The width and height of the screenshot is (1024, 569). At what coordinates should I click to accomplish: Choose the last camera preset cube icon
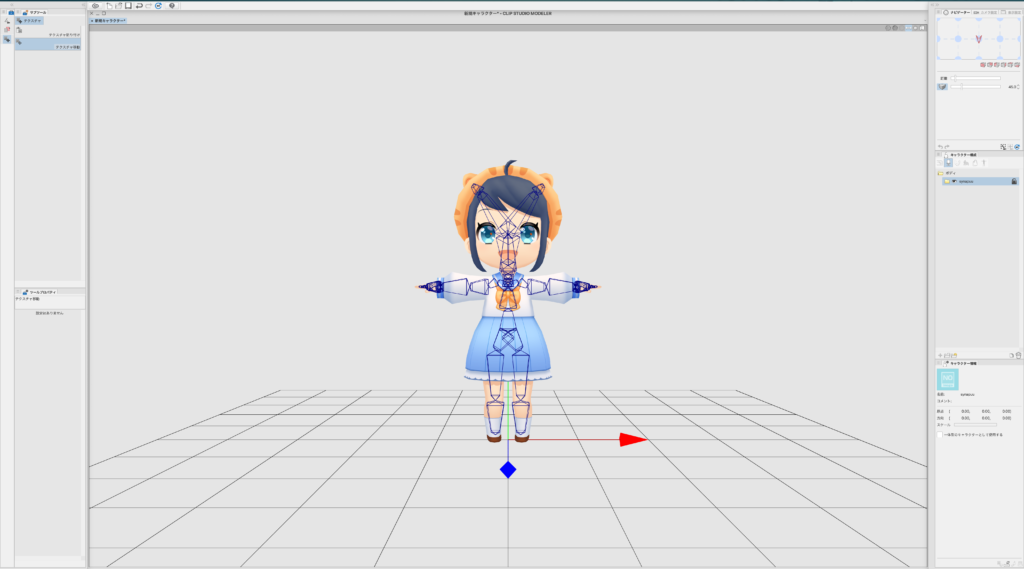point(1017,65)
